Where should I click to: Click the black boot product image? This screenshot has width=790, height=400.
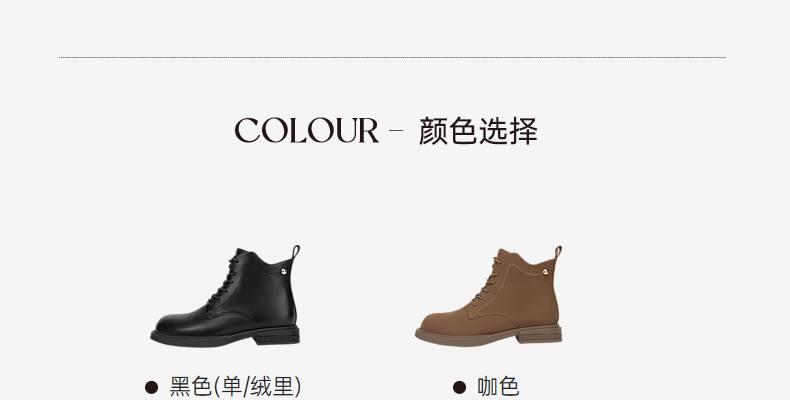click(225, 296)
